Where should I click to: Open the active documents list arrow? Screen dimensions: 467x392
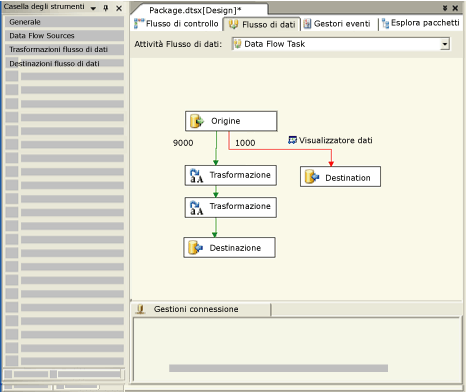tap(445, 8)
